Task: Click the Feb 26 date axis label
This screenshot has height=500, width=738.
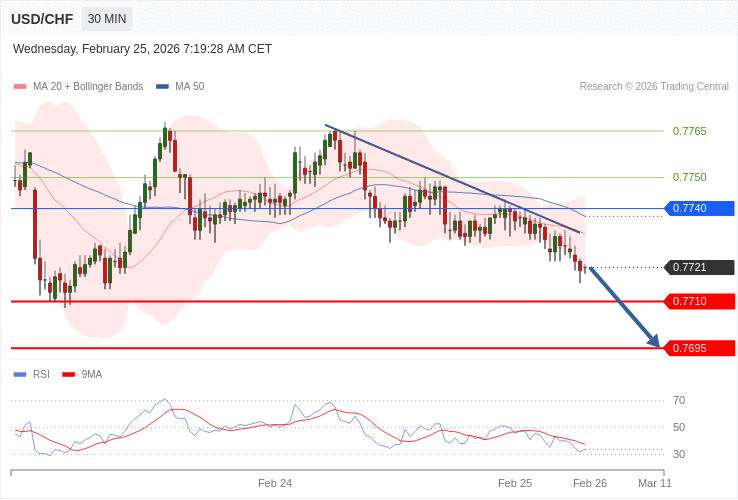Action: (x=590, y=484)
